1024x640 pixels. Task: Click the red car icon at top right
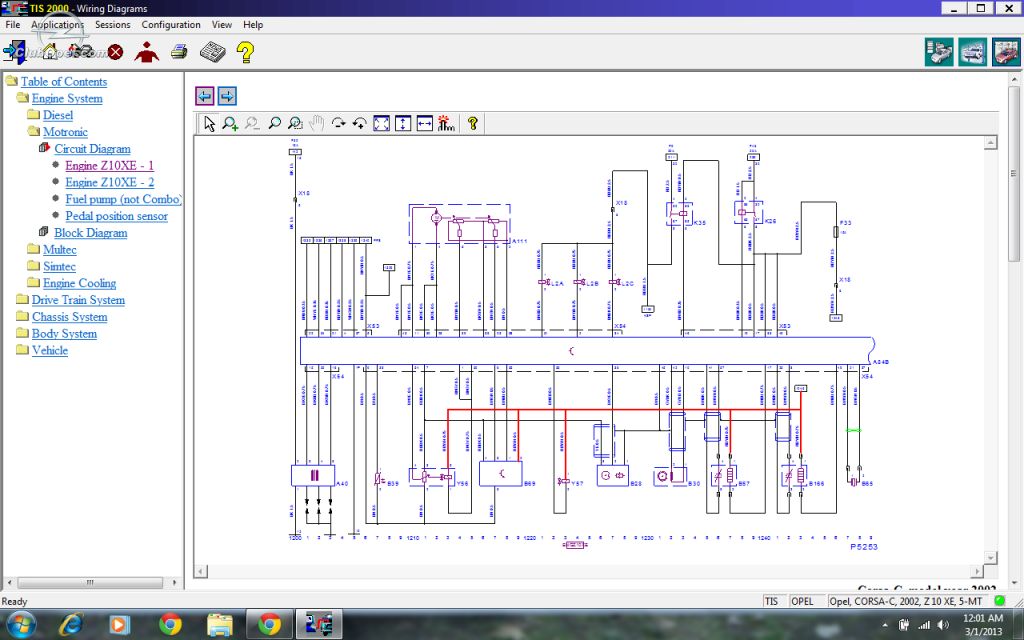(1006, 52)
